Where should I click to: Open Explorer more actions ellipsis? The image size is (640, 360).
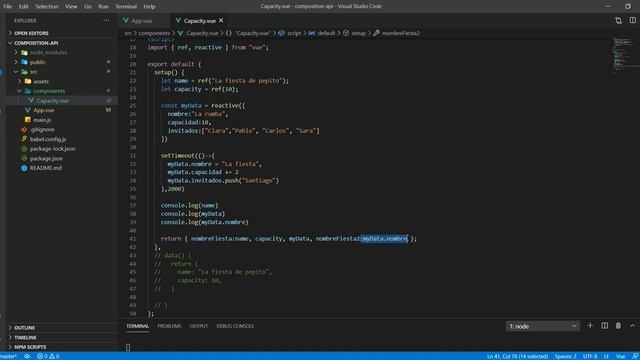point(107,20)
